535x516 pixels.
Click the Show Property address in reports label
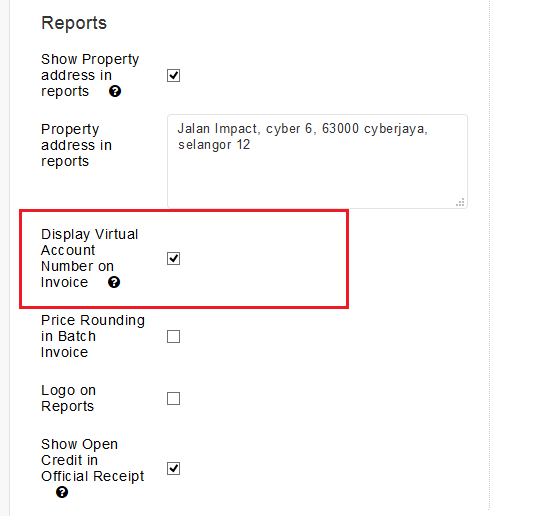[x=90, y=75]
